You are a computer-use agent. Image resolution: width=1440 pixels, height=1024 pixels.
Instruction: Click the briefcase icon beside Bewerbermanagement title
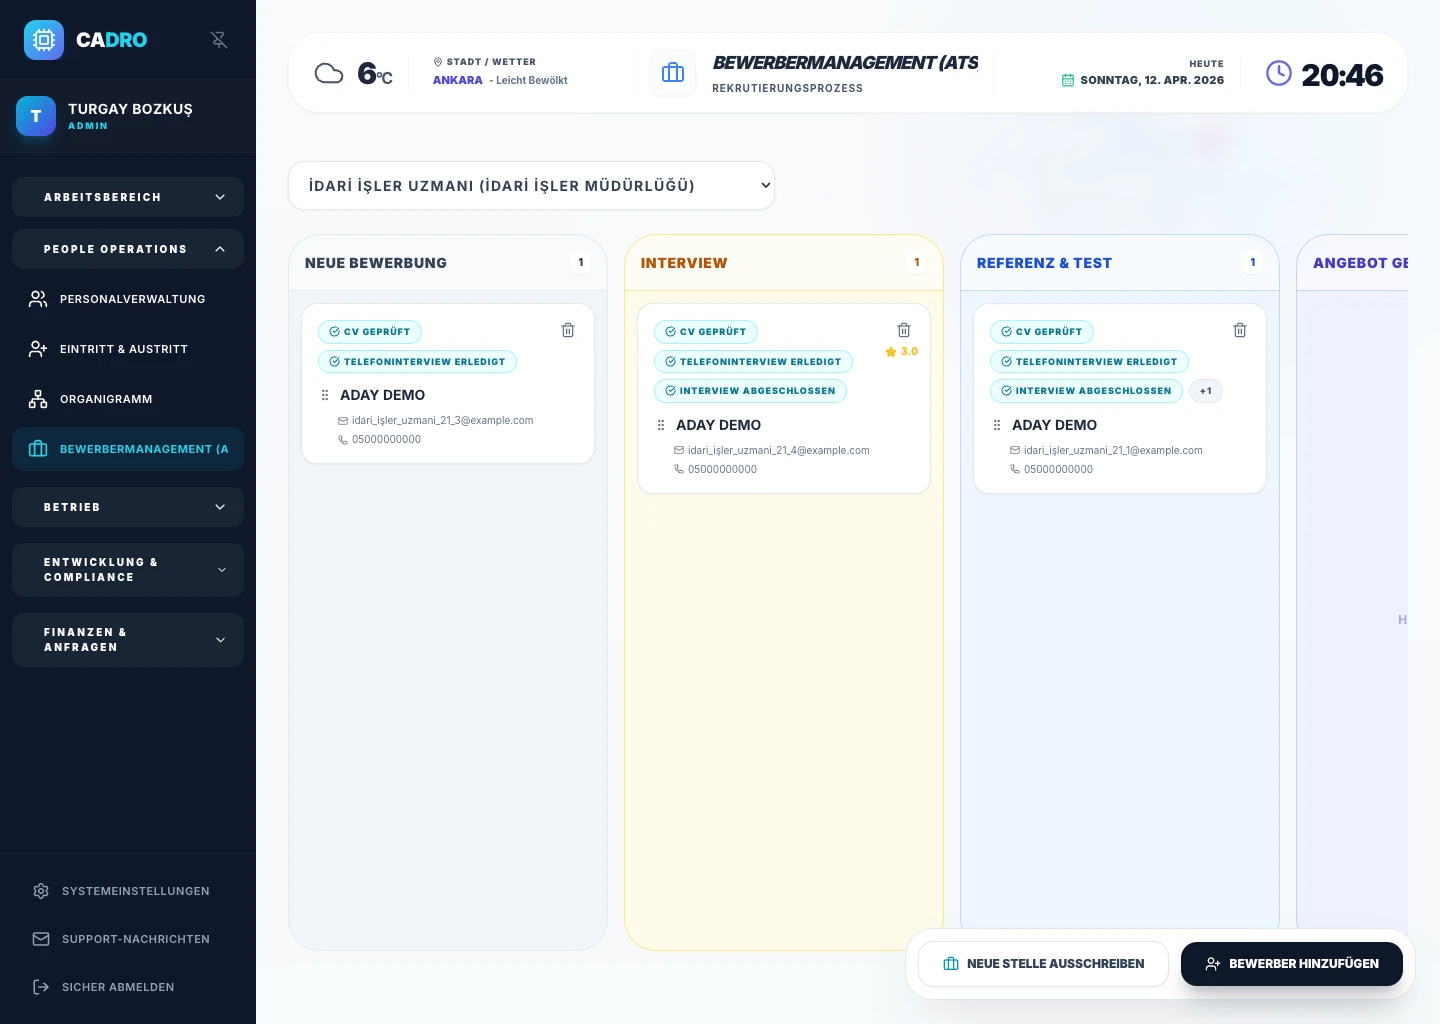click(x=673, y=73)
